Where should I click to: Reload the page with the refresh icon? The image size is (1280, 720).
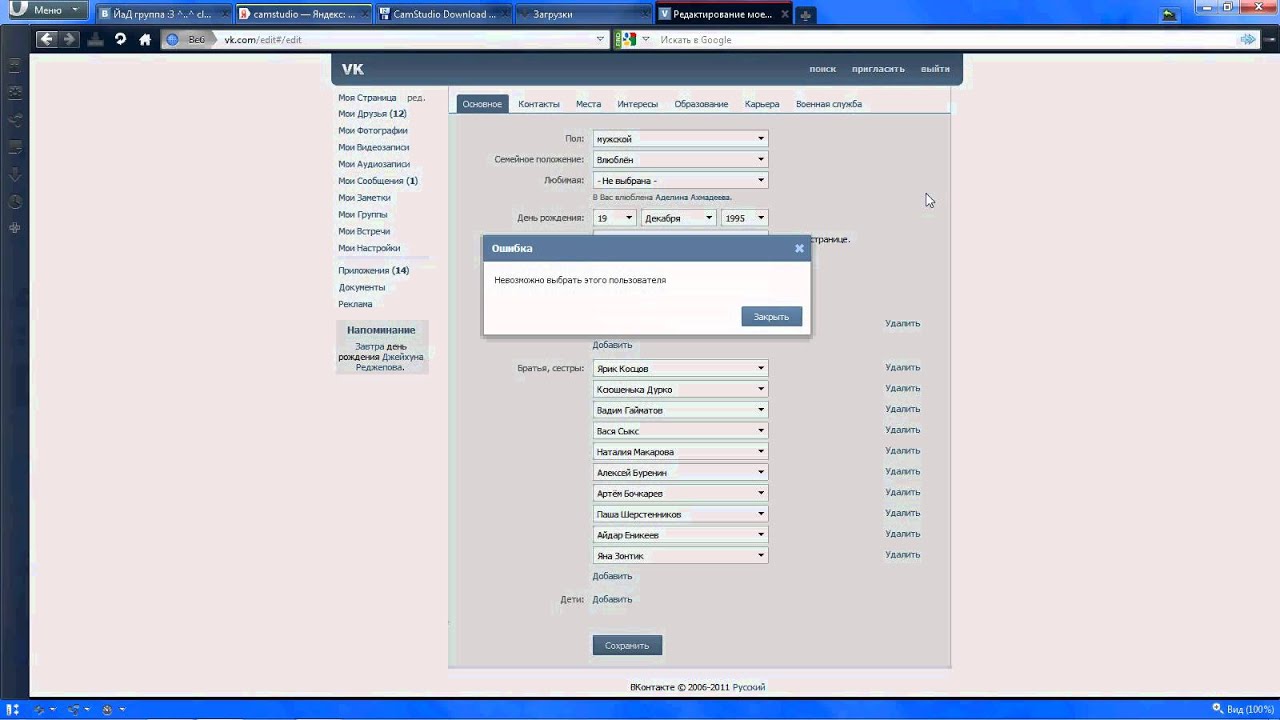pos(120,39)
